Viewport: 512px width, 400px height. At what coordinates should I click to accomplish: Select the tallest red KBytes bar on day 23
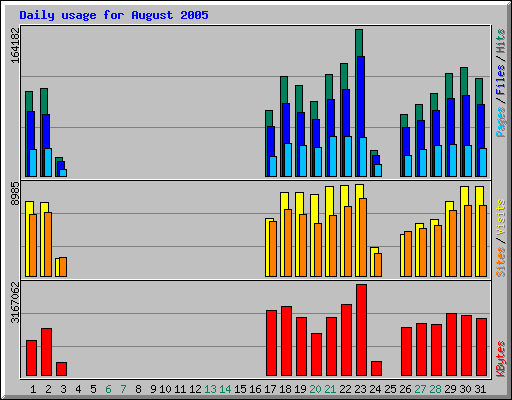coord(361,330)
